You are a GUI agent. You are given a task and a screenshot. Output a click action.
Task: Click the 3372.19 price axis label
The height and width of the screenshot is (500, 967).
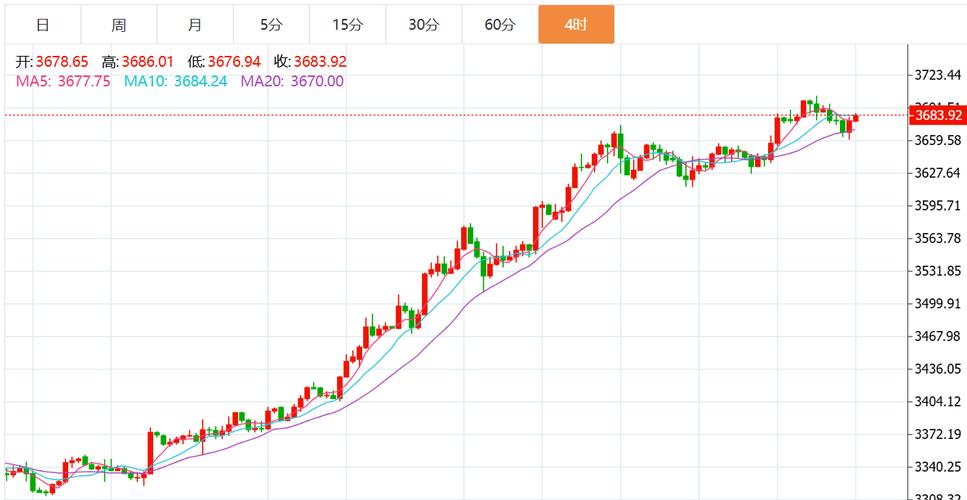click(937, 434)
